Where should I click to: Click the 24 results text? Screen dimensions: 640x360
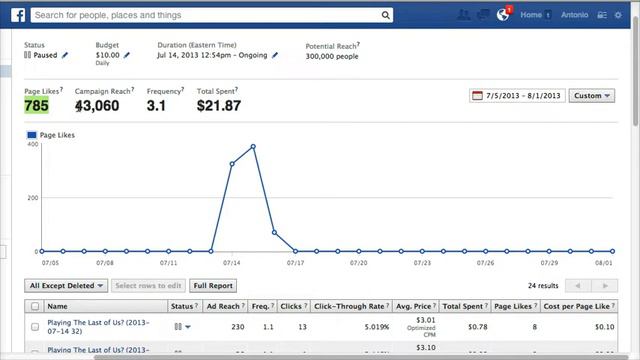[x=543, y=286]
